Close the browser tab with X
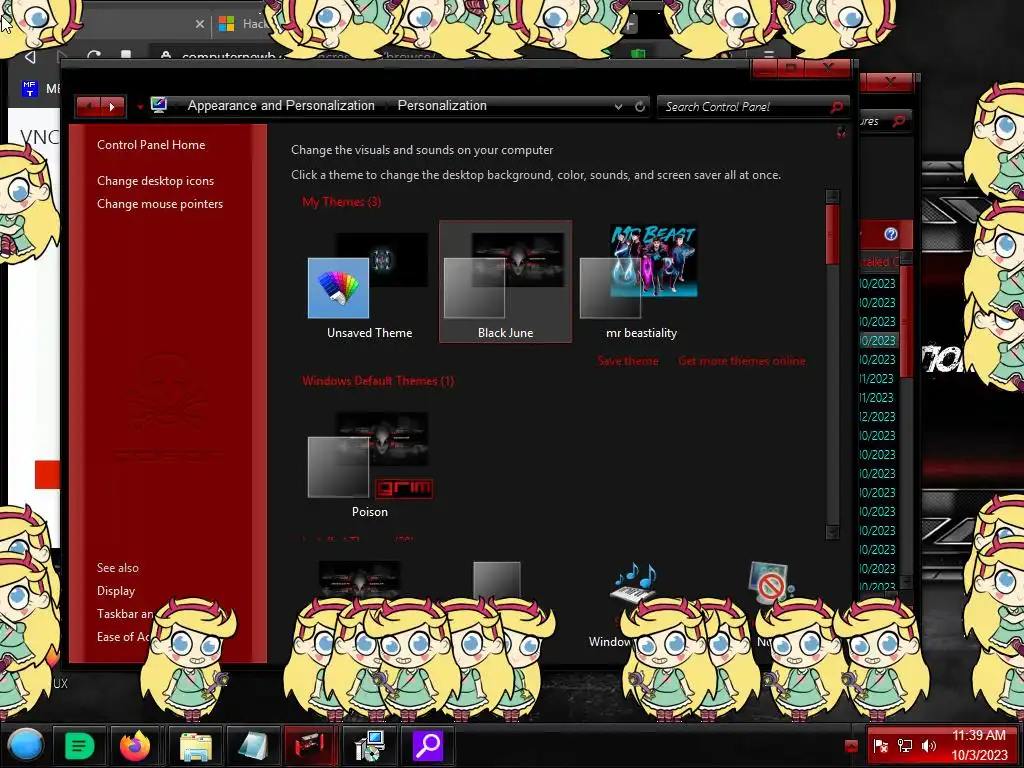This screenshot has width=1024, height=768. click(200, 24)
